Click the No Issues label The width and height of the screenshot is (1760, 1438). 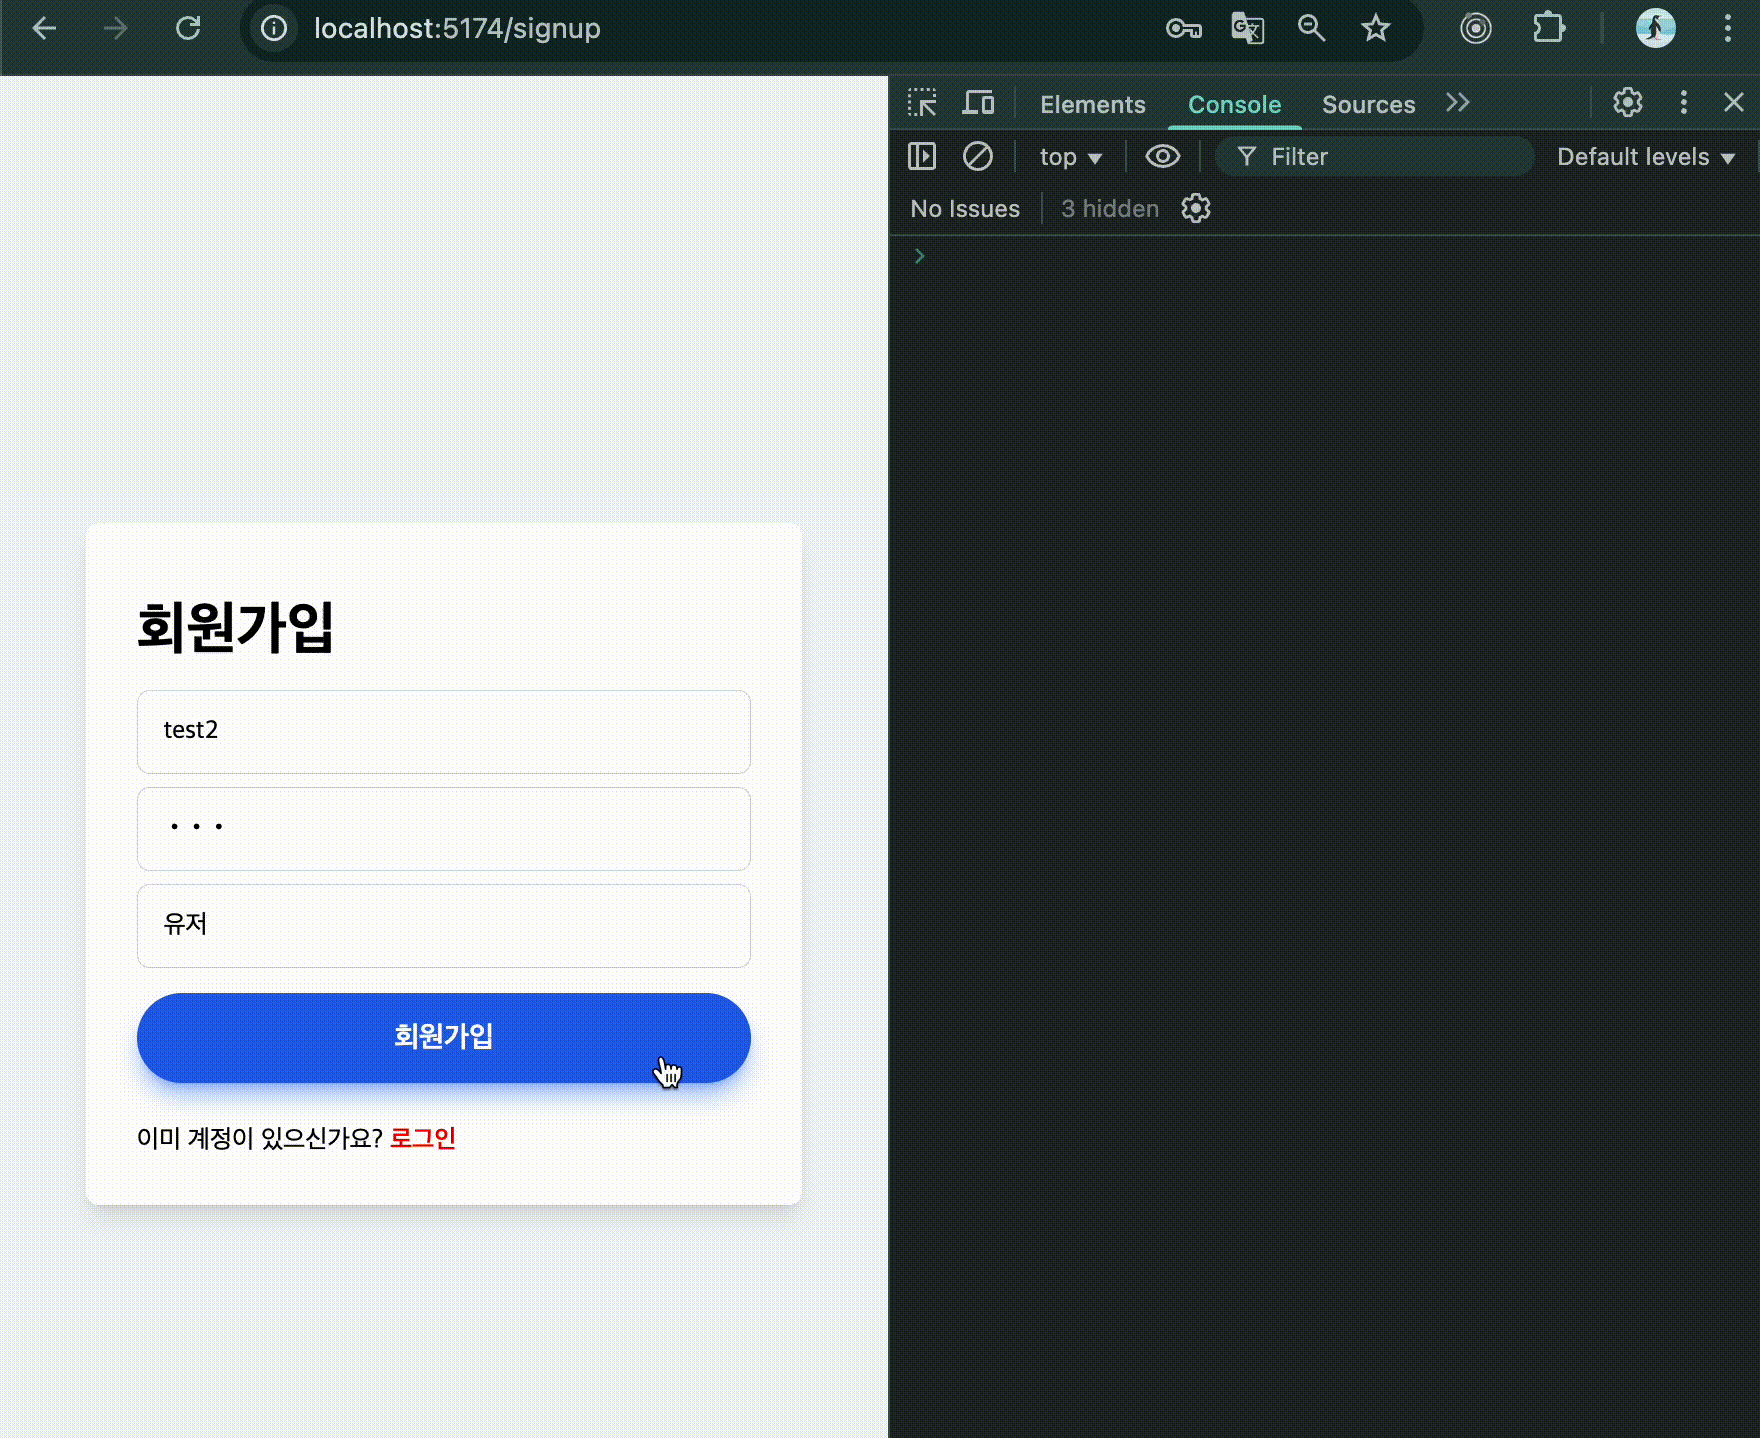[x=965, y=209]
